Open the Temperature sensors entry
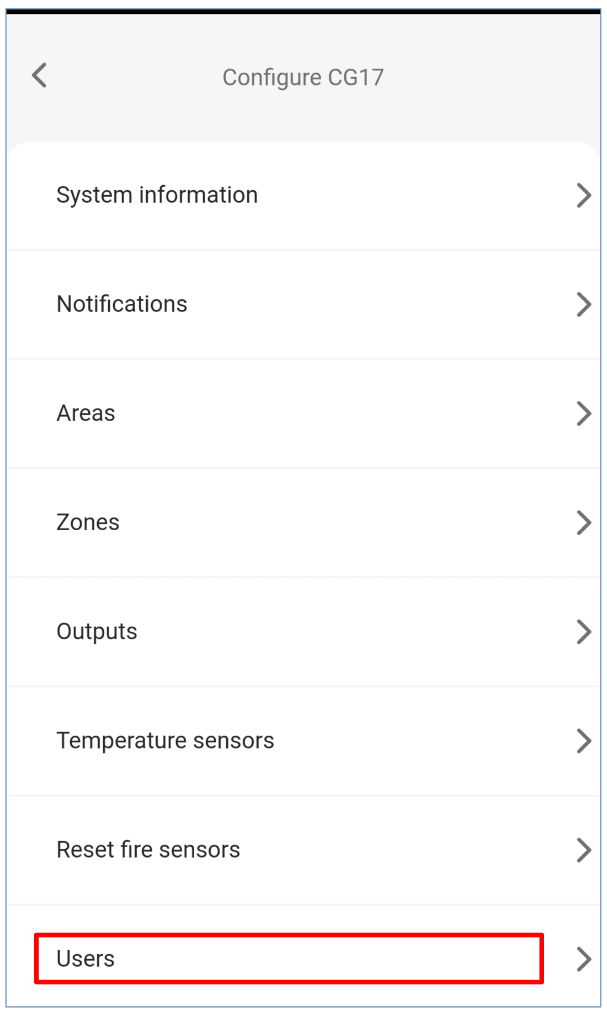Screen dimensions: 607x1018 click(x=165, y=741)
